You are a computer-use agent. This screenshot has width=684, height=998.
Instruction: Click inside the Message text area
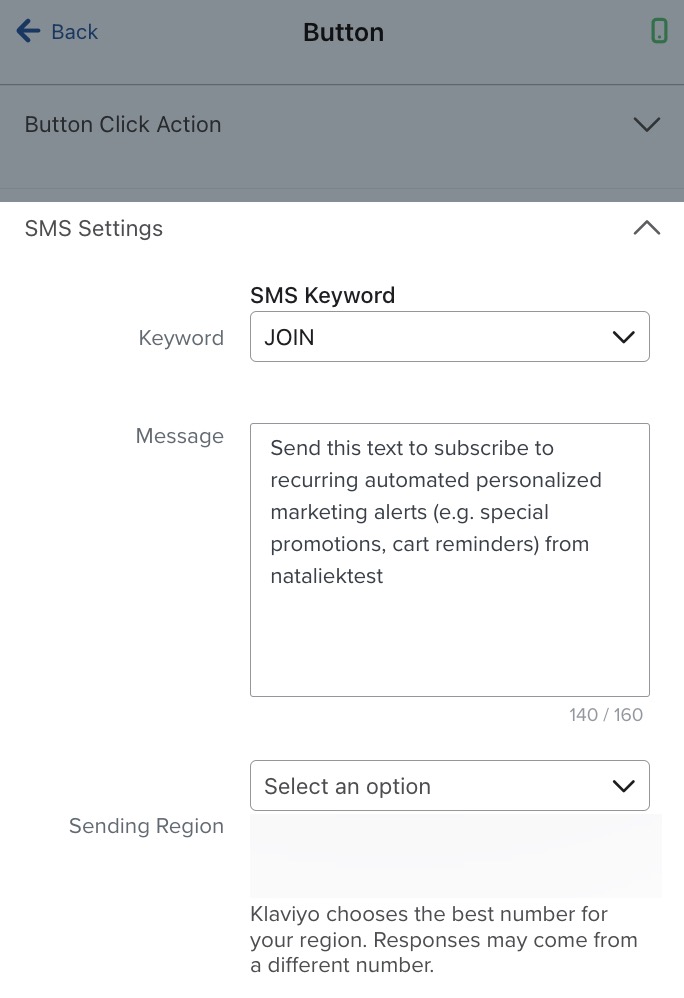(x=450, y=559)
